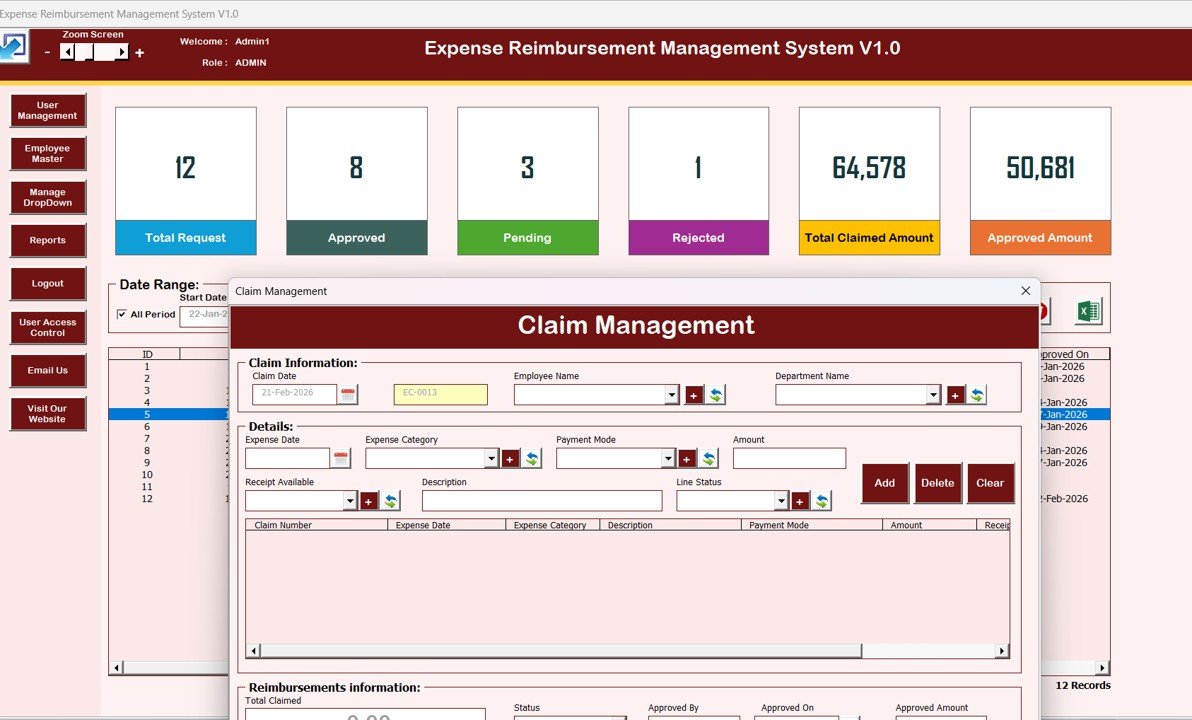
Task: Refresh the Department Name list
Action: click(x=975, y=394)
